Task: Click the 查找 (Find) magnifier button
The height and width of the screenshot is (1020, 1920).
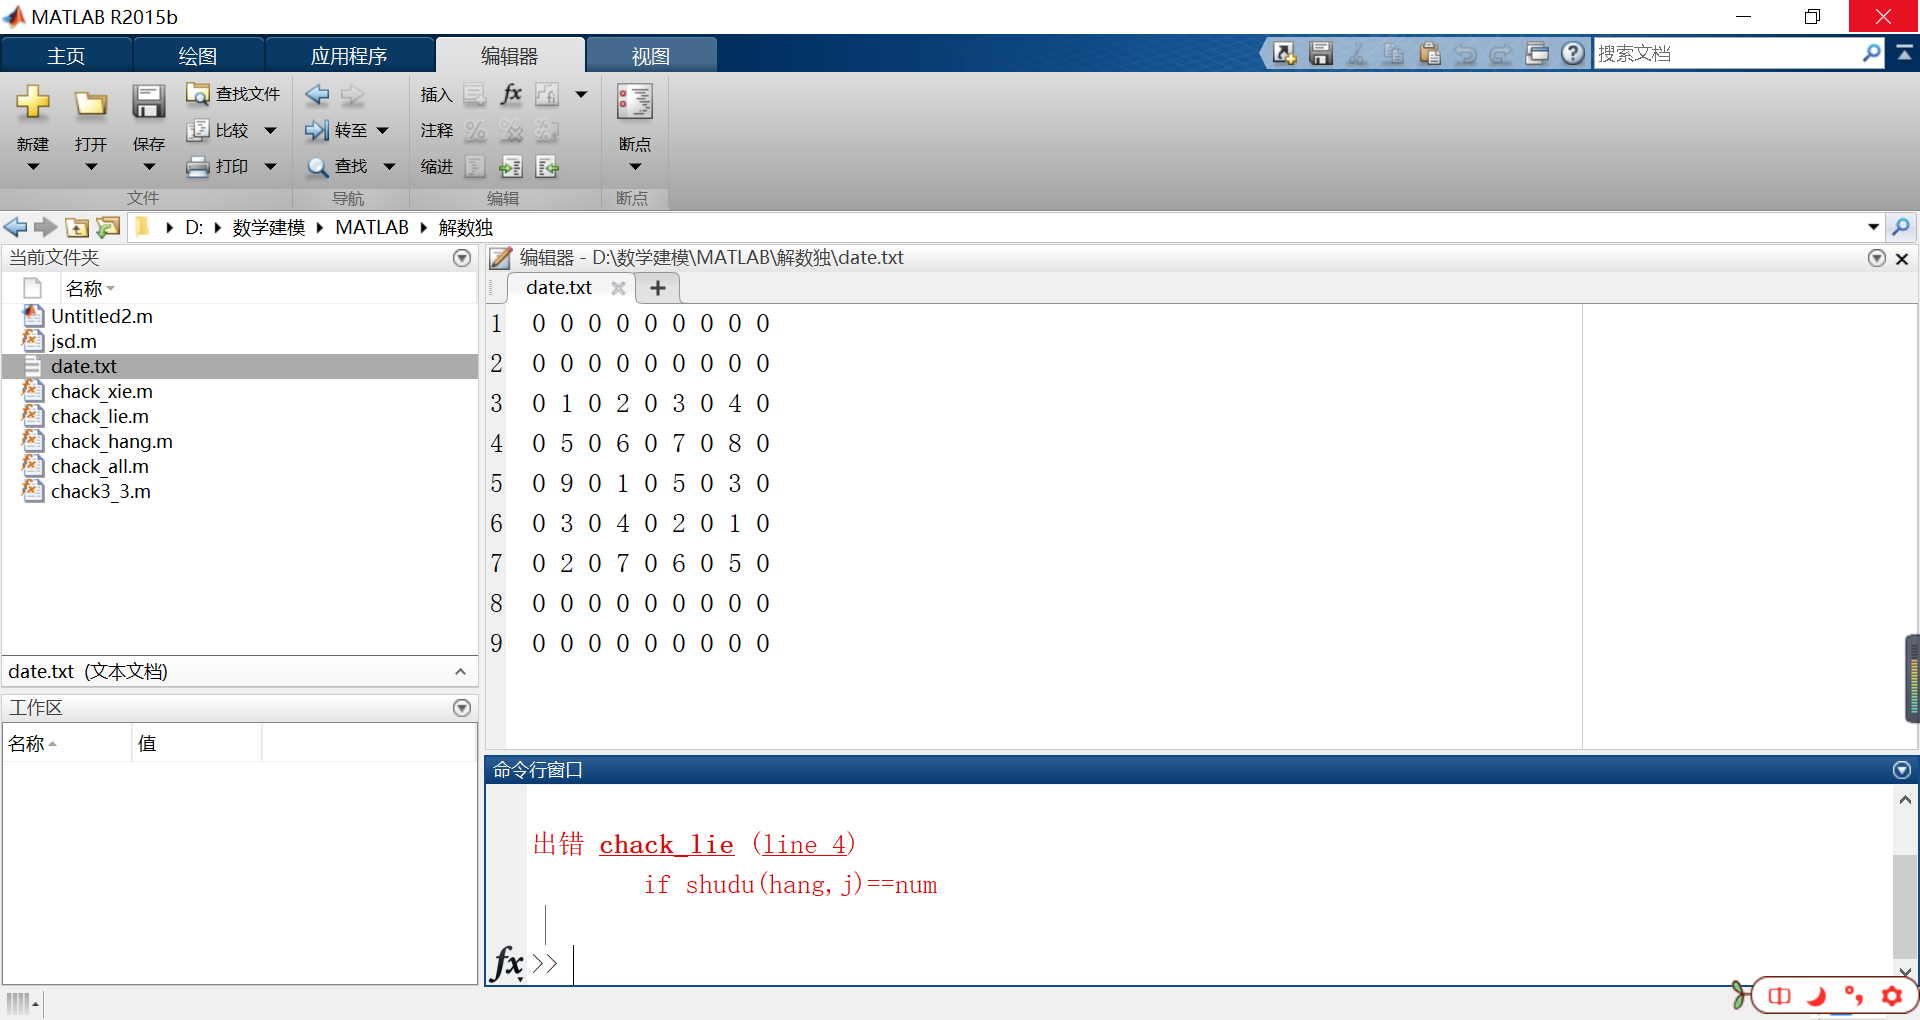Action: pos(337,167)
